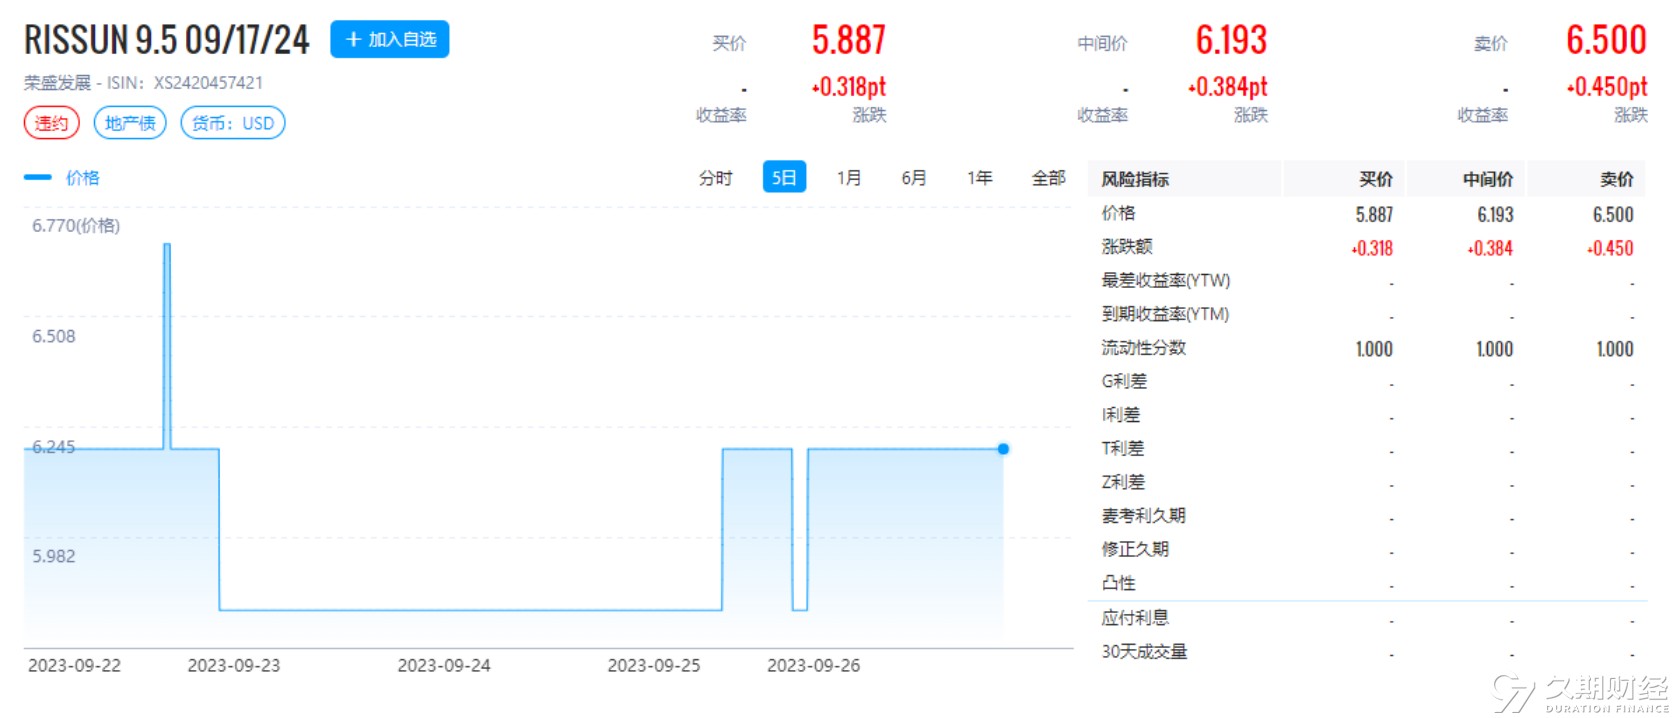Select the 5日 time range tab
Image resolution: width=1674 pixels, height=718 pixels.
[783, 178]
